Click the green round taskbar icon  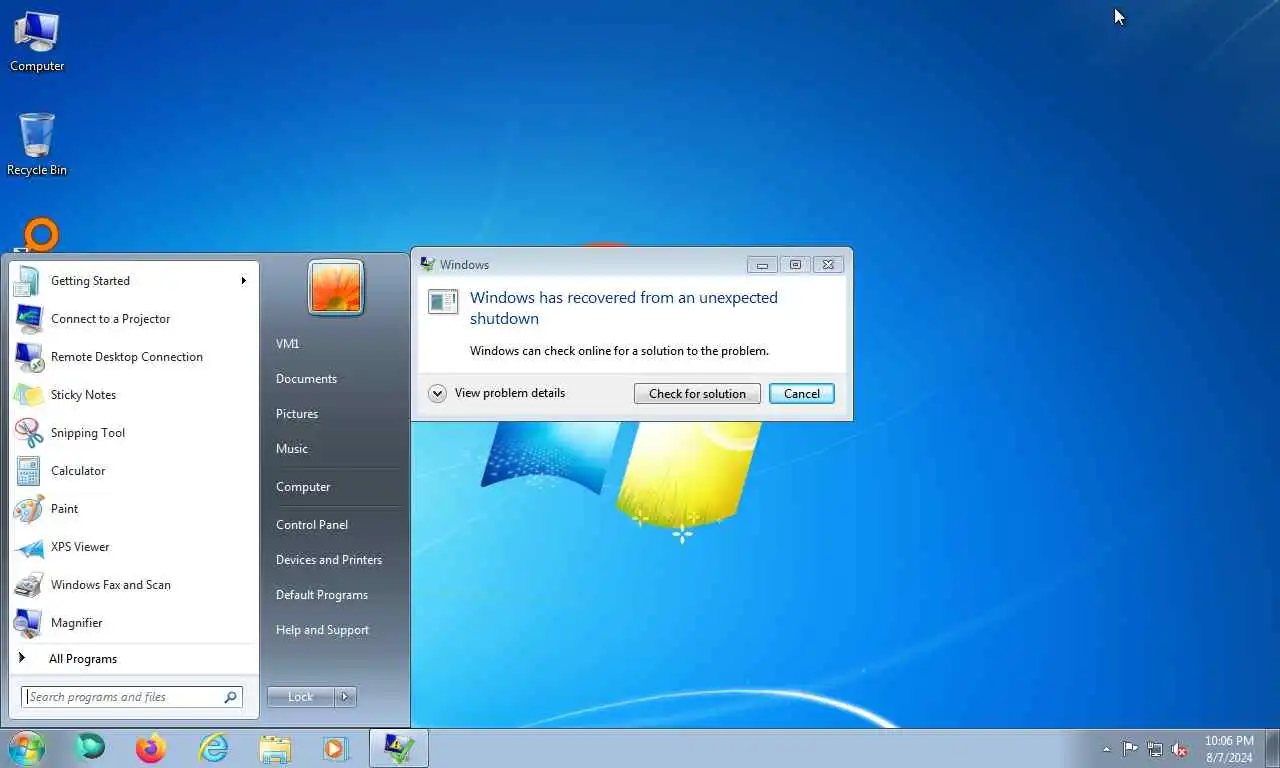pos(90,747)
